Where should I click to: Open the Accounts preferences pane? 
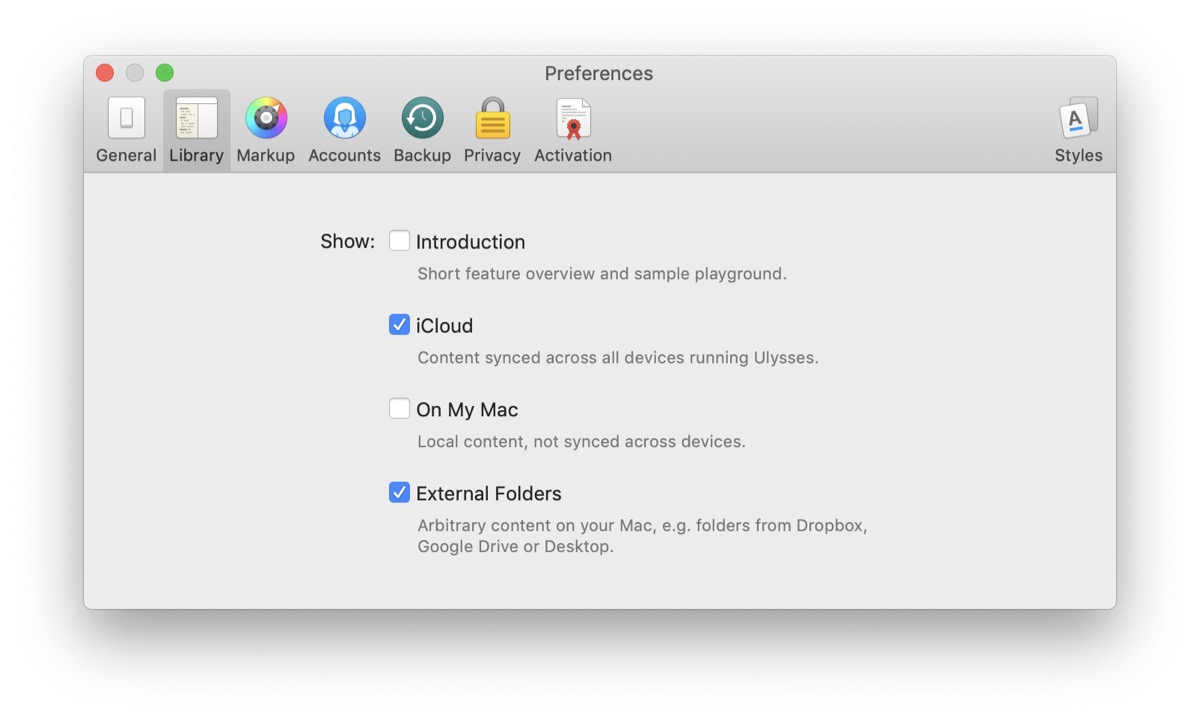coord(344,130)
